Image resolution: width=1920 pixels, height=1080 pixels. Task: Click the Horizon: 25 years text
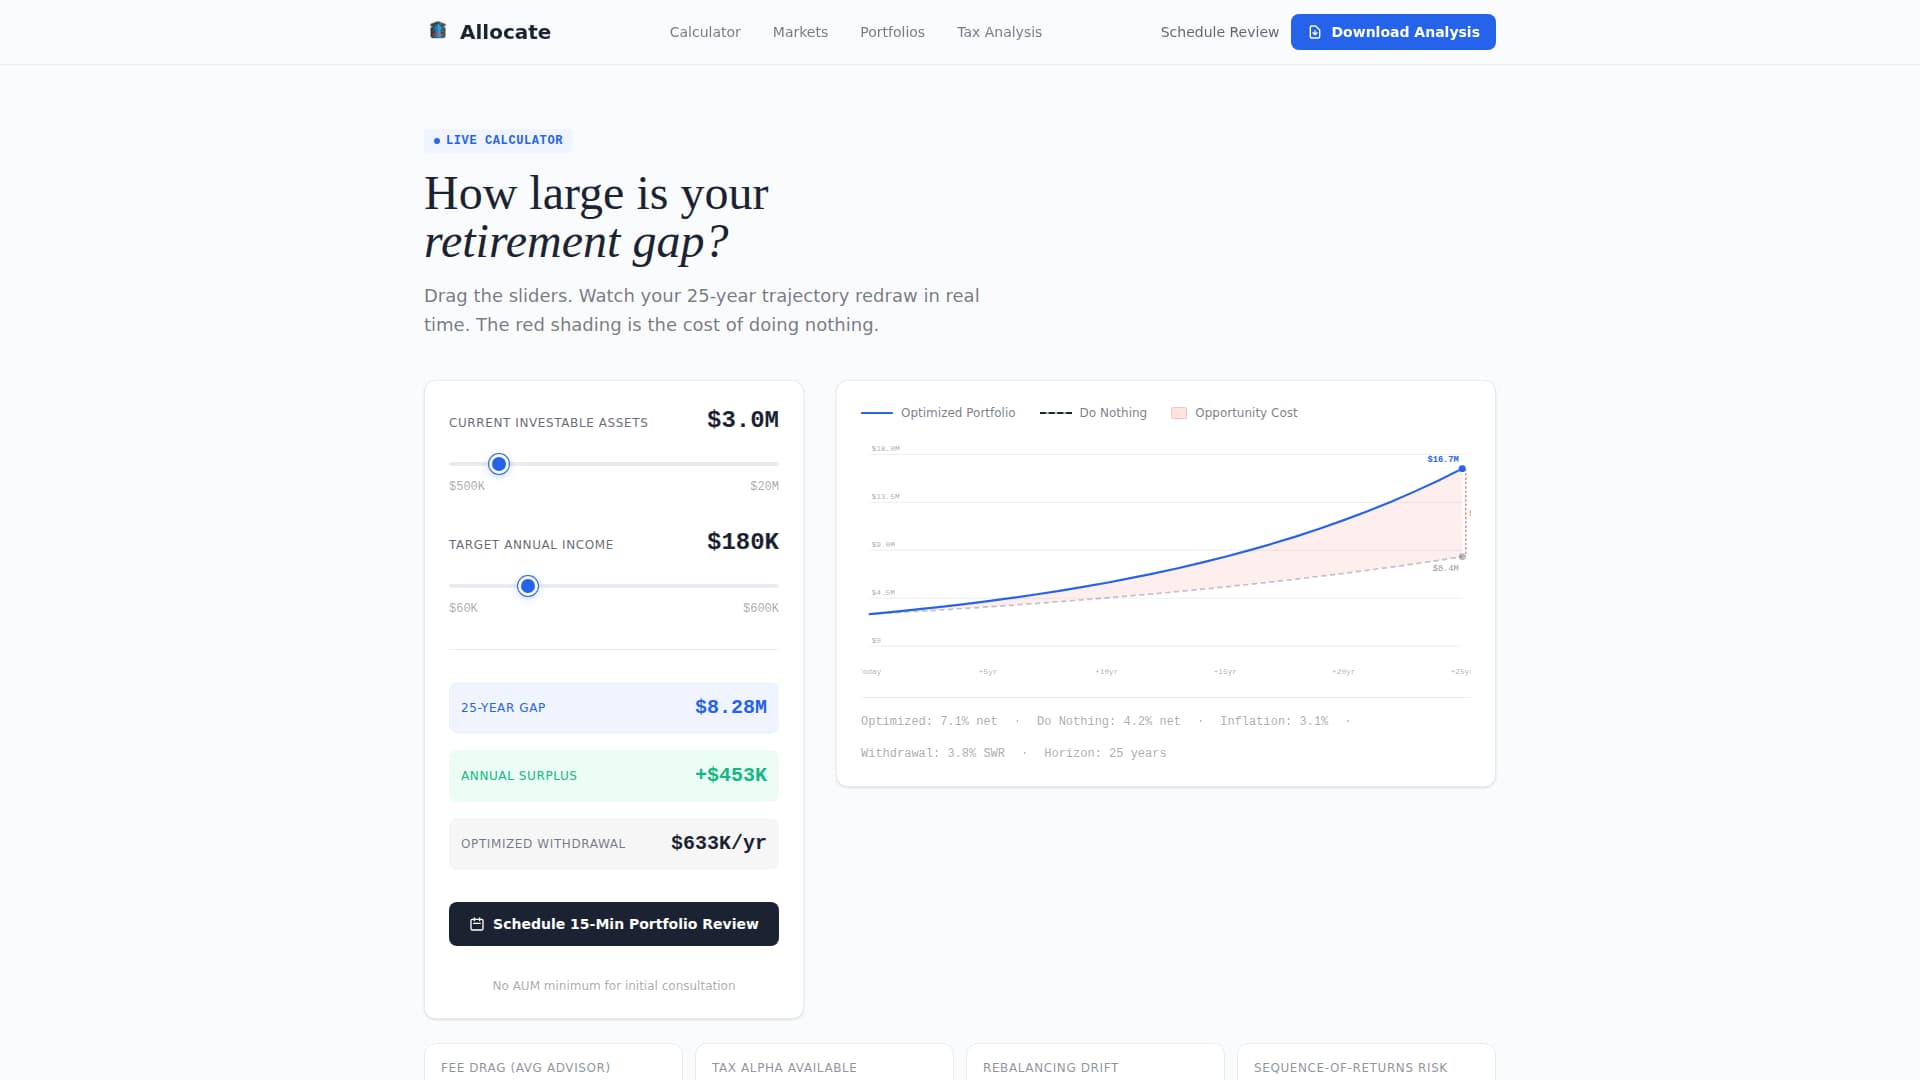pos(1105,753)
